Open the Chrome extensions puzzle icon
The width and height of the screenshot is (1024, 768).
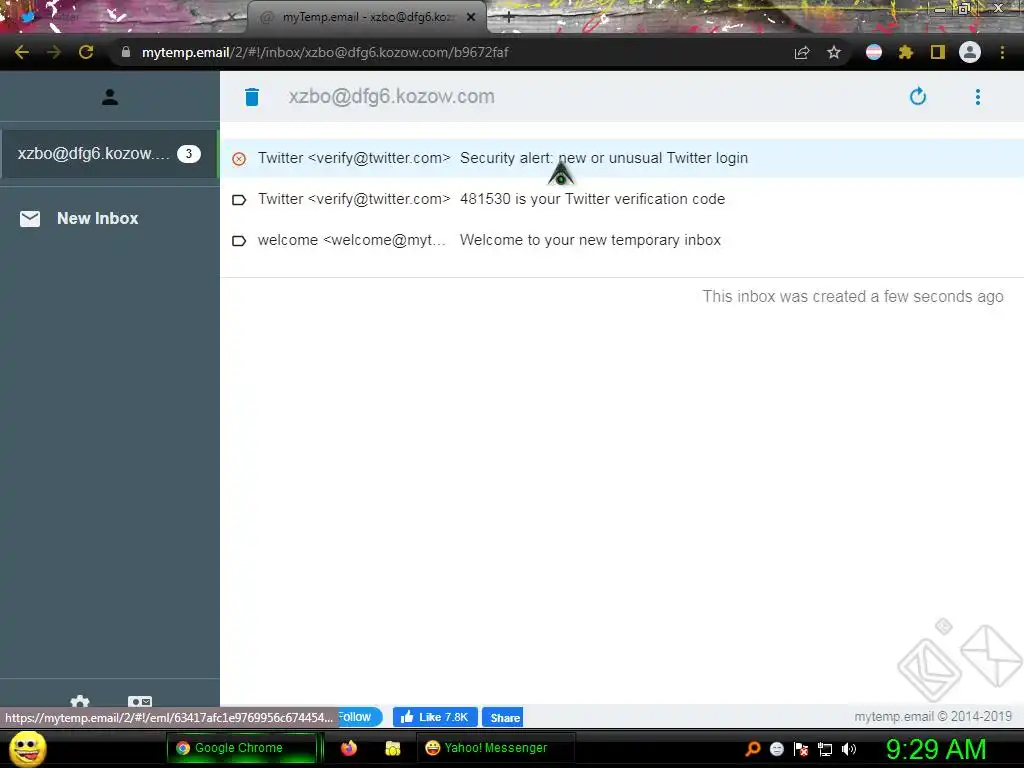coord(906,52)
